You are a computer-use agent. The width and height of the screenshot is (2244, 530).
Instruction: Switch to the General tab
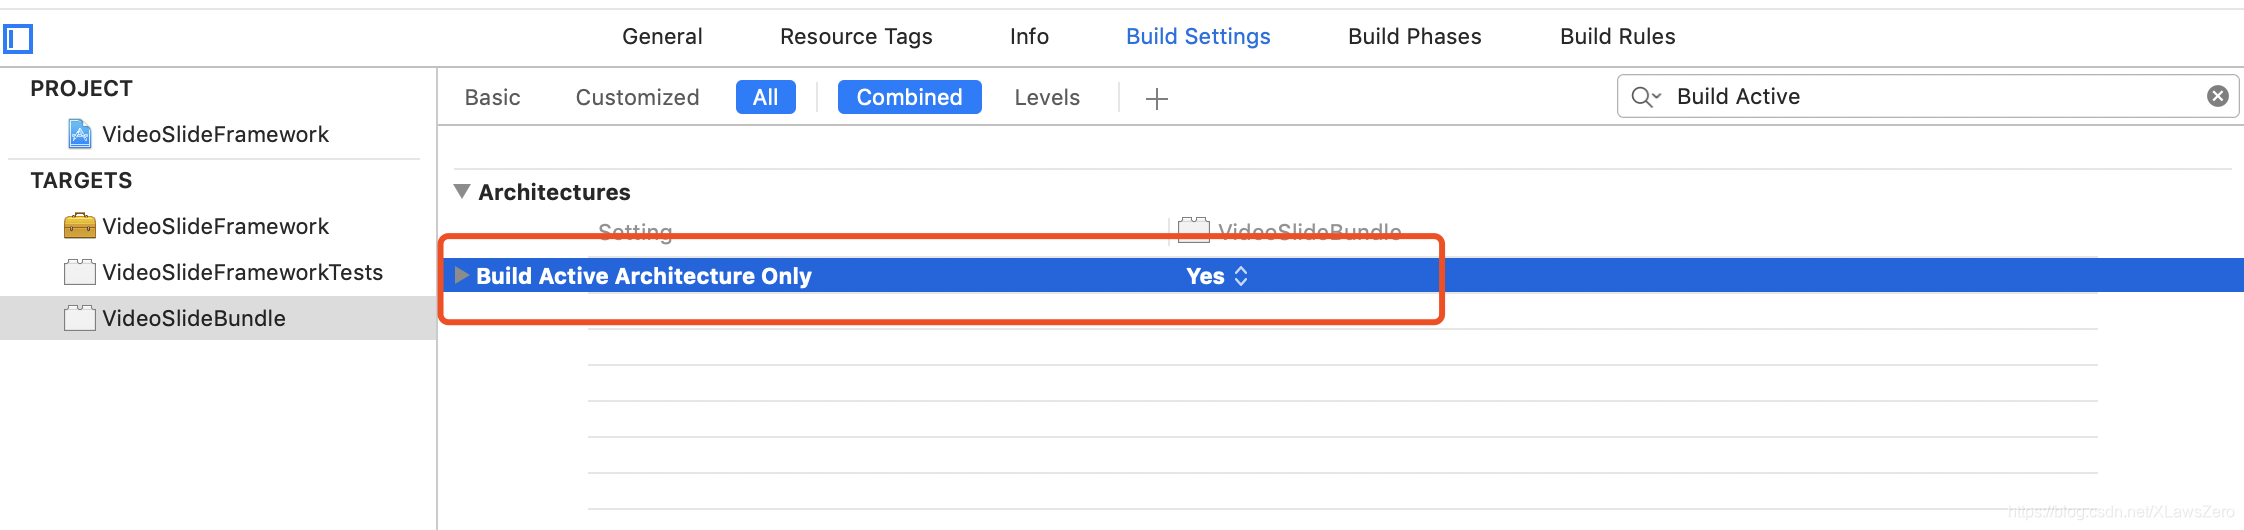click(x=662, y=37)
